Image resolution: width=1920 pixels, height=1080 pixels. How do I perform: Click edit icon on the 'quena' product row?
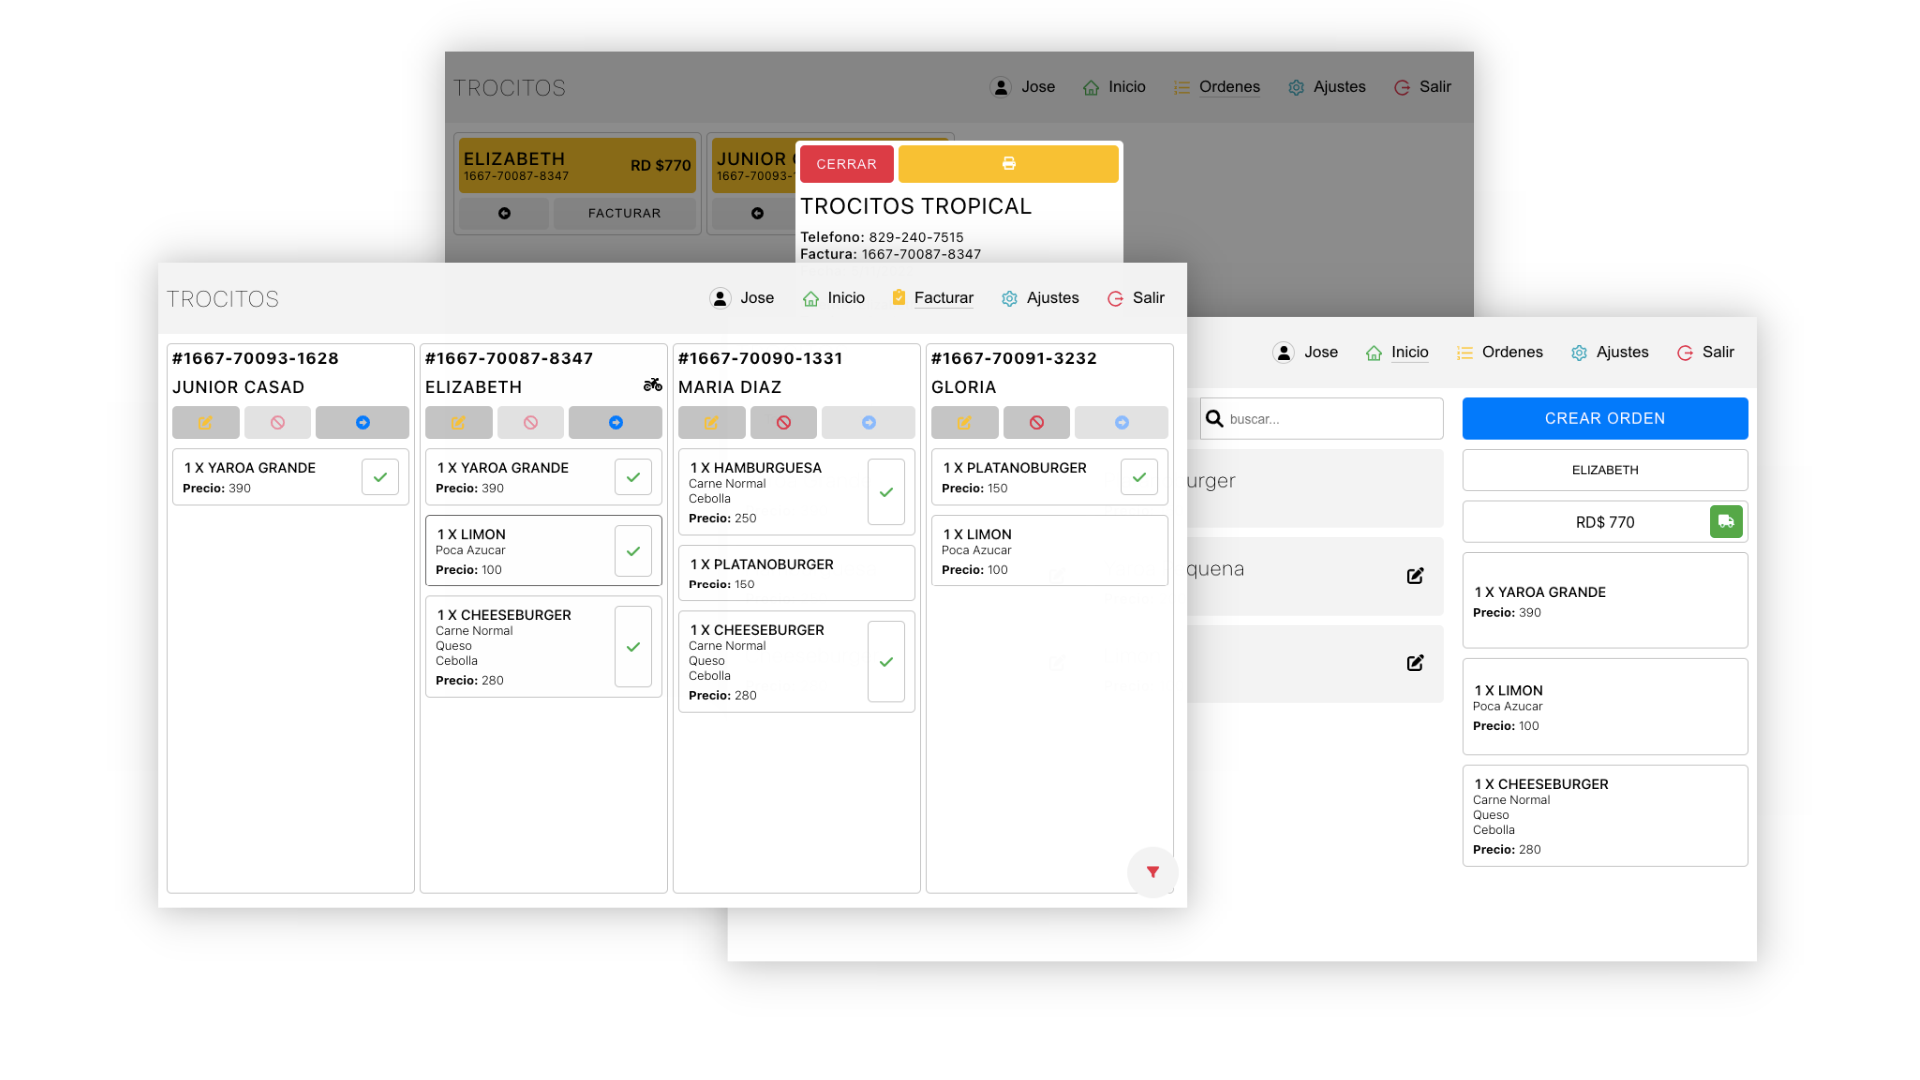(x=1415, y=576)
